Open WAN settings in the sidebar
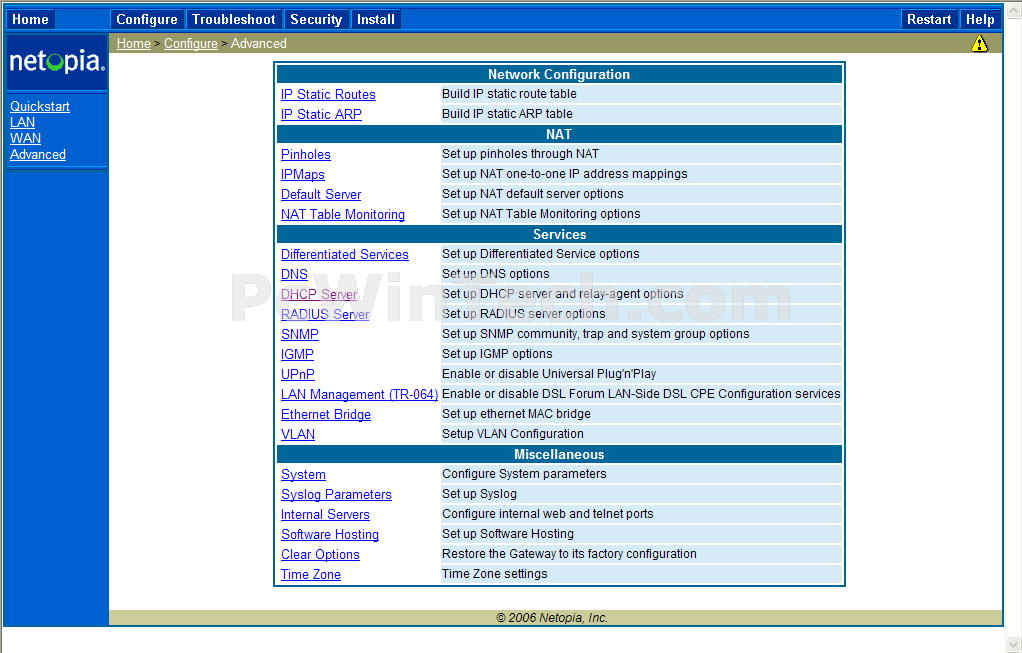This screenshot has height=653, width=1022. 25,138
